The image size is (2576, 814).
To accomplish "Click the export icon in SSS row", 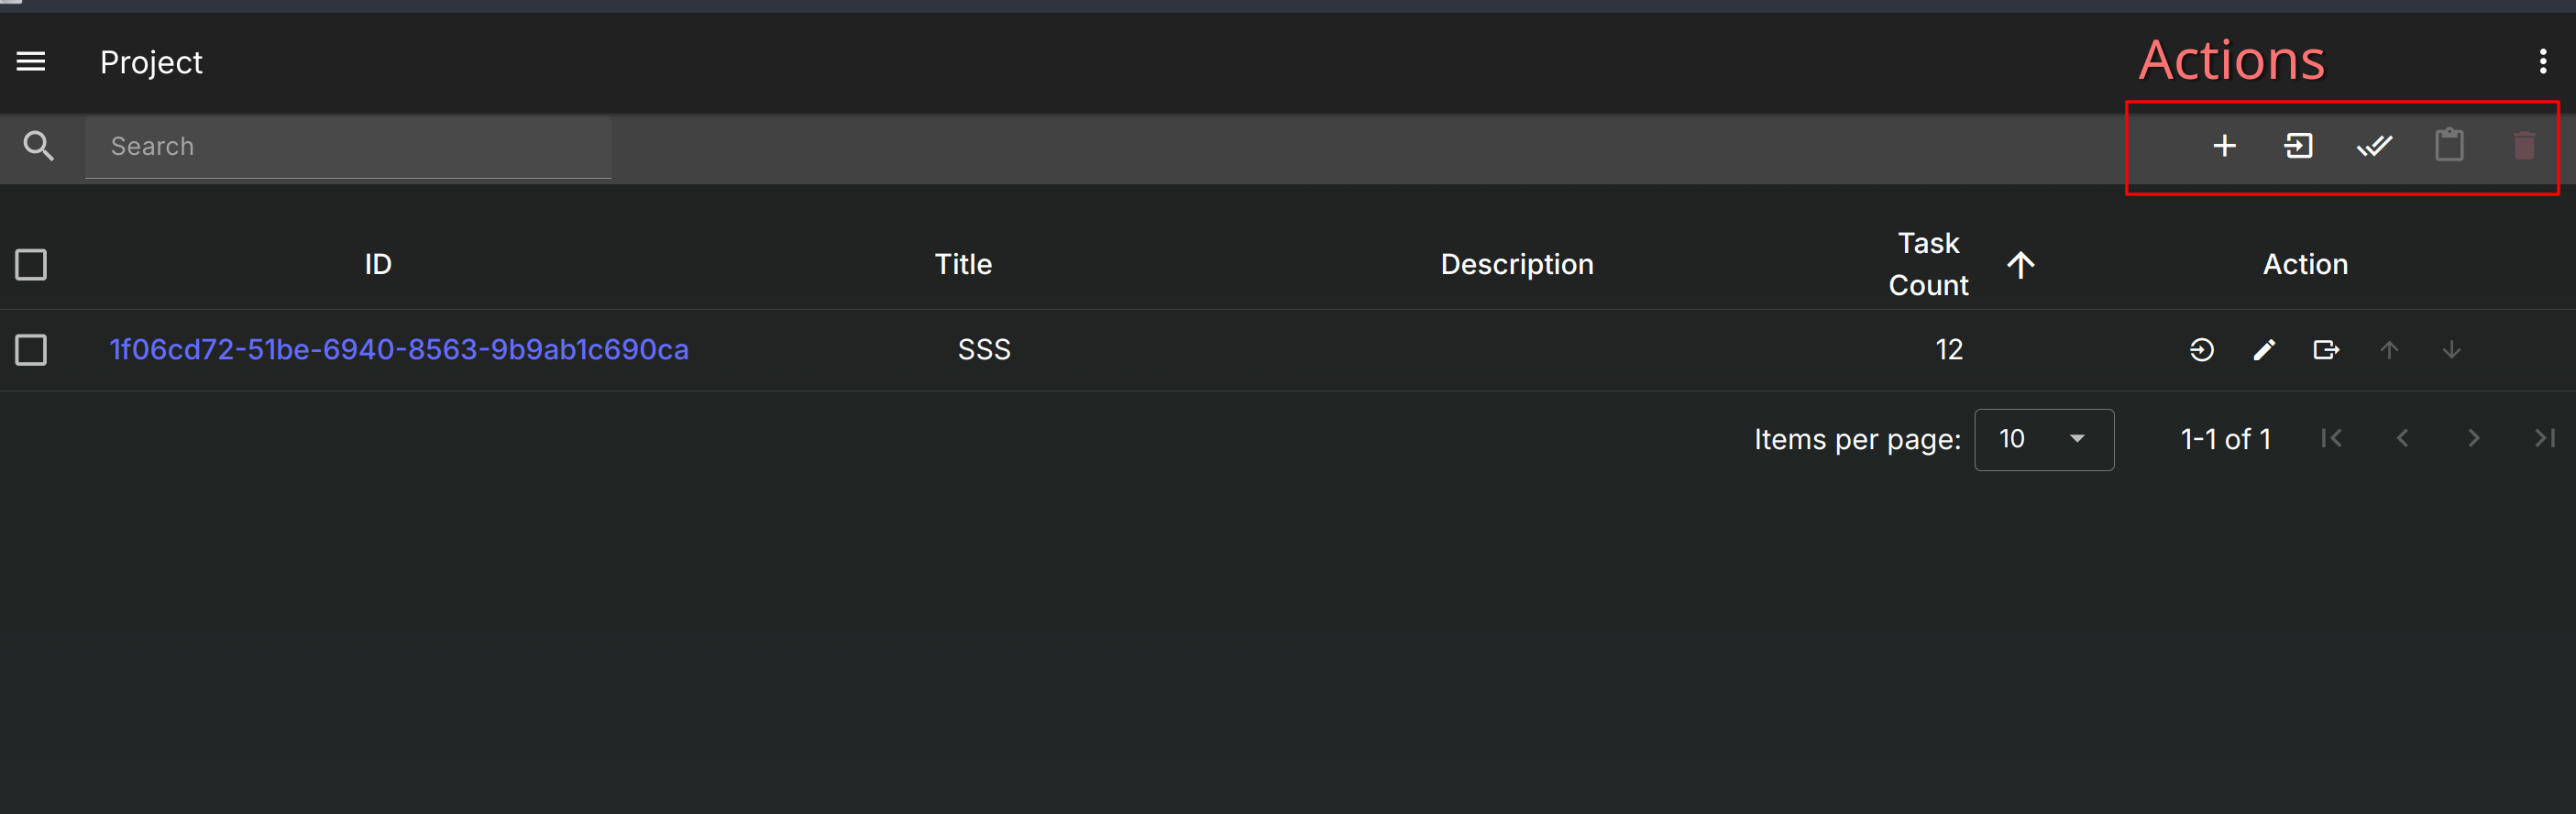I will (x=2326, y=350).
